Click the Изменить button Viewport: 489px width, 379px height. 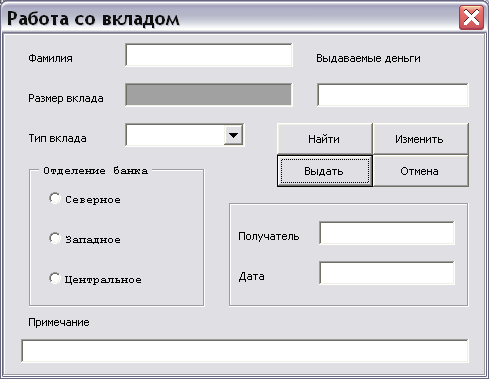(x=420, y=139)
